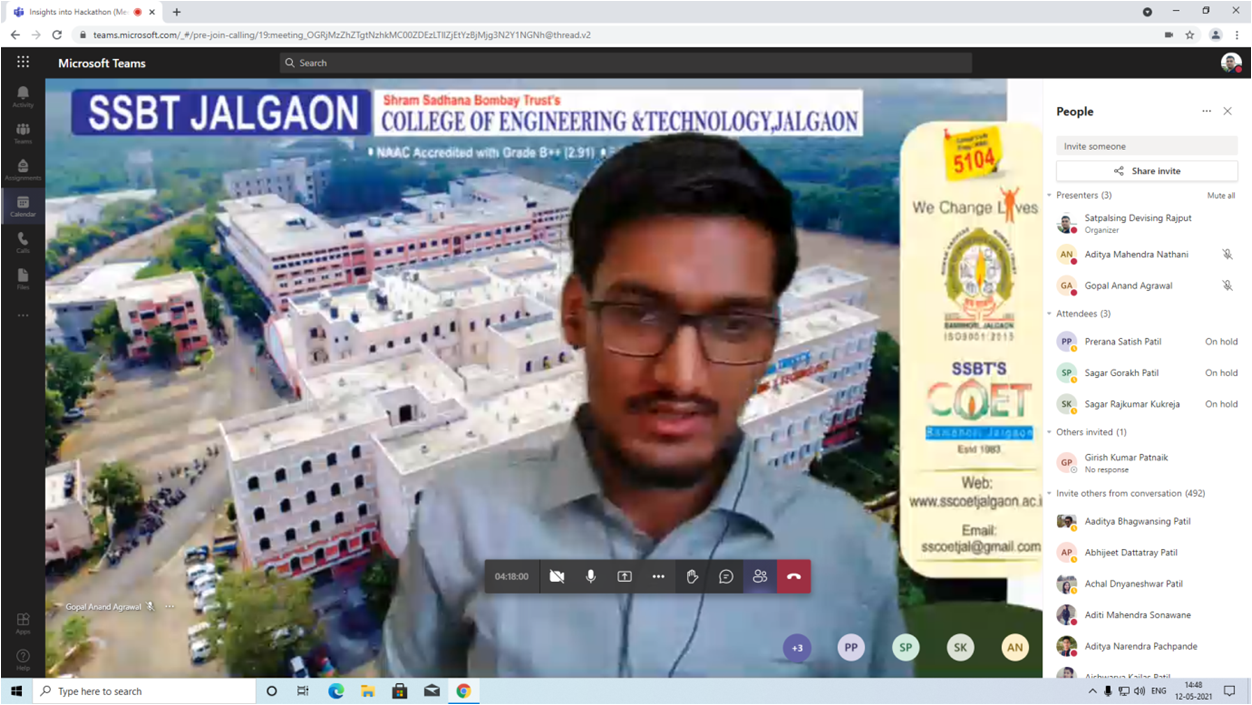Select Girish Kumar Patnaik invited entry

click(x=1147, y=462)
